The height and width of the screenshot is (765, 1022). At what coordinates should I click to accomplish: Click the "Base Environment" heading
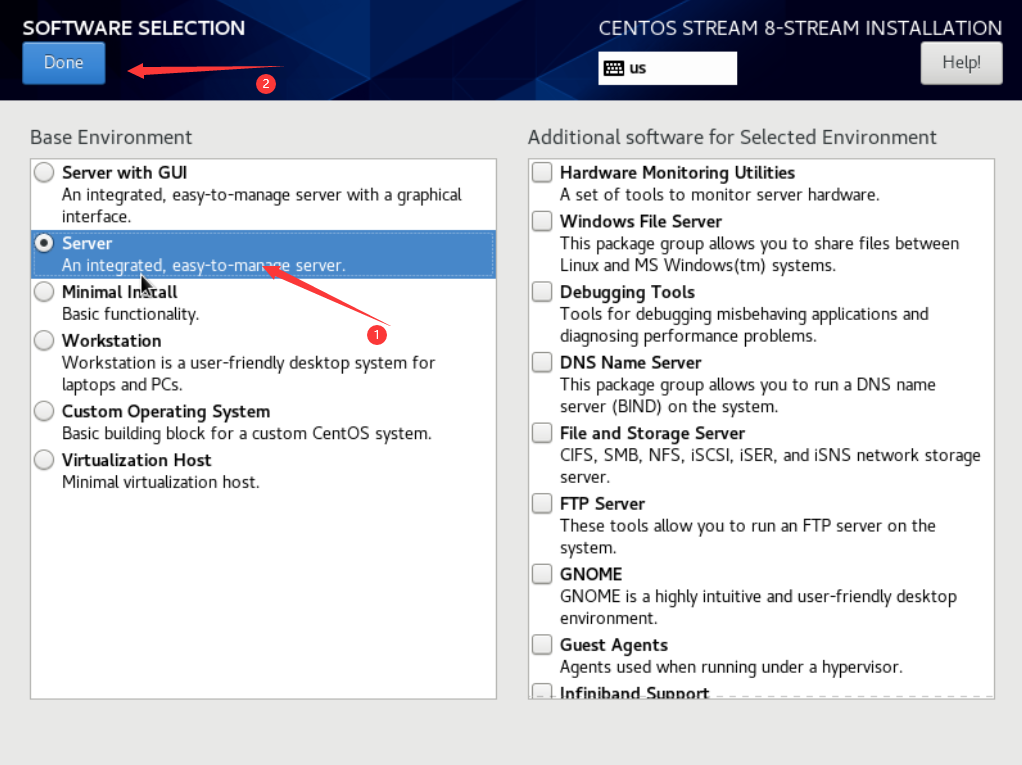tap(111, 137)
